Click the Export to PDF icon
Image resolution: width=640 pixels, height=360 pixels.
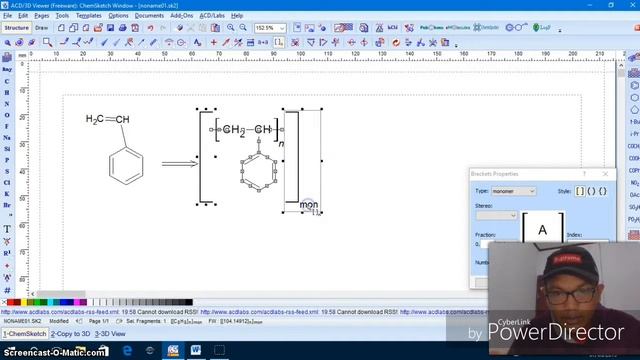(135, 28)
